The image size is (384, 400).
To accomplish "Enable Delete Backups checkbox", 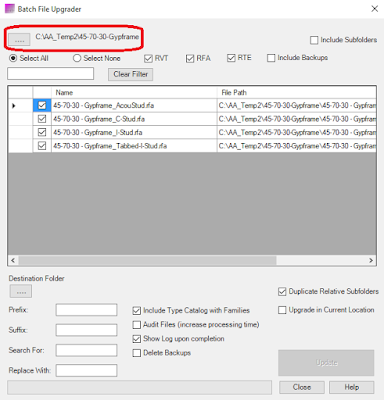I will click(x=137, y=353).
